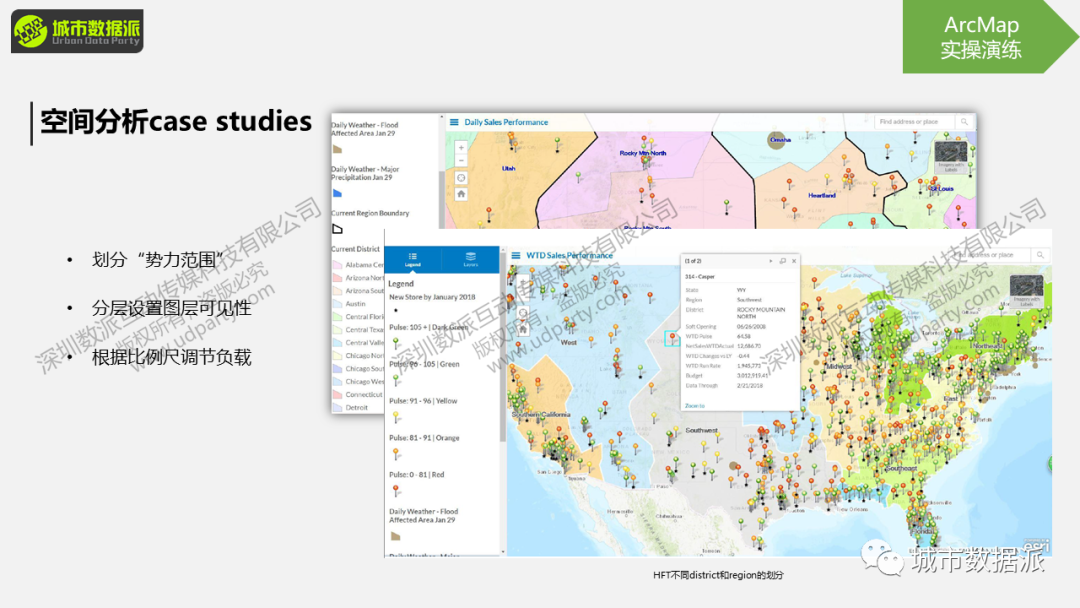
Task: Click the Pulse 105+ Dark Green pin symbol
Action: (396, 343)
